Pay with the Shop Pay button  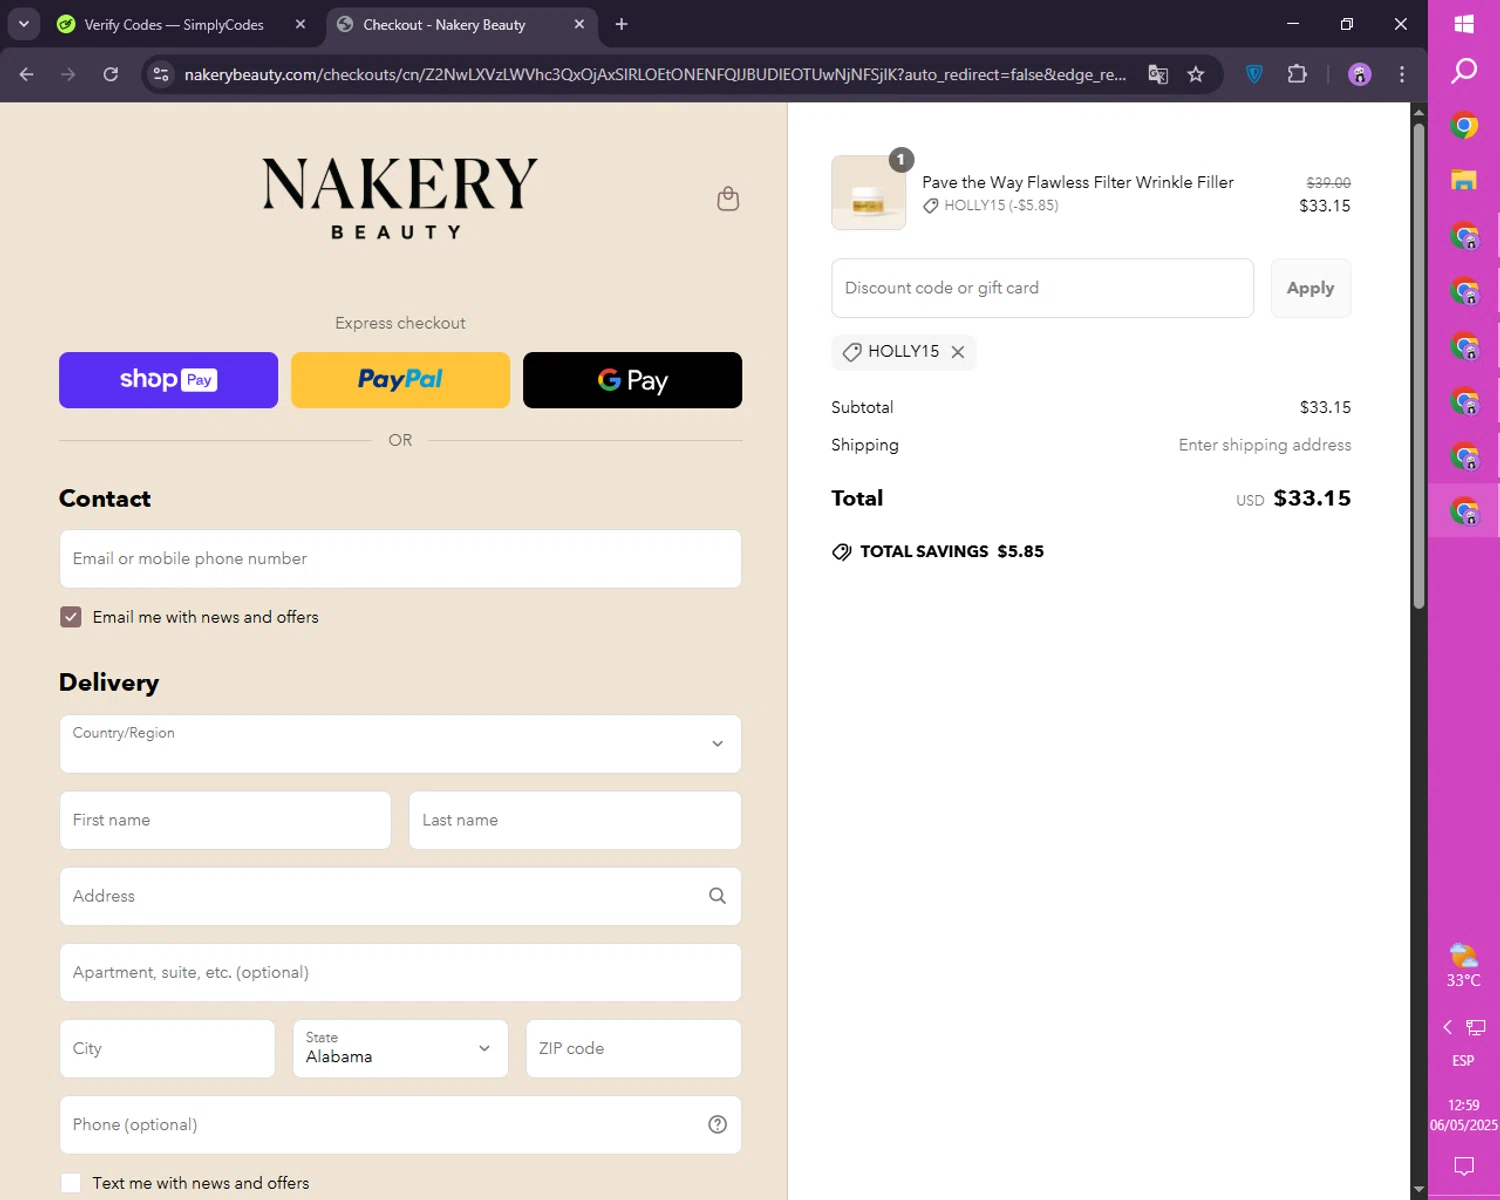[x=168, y=380]
